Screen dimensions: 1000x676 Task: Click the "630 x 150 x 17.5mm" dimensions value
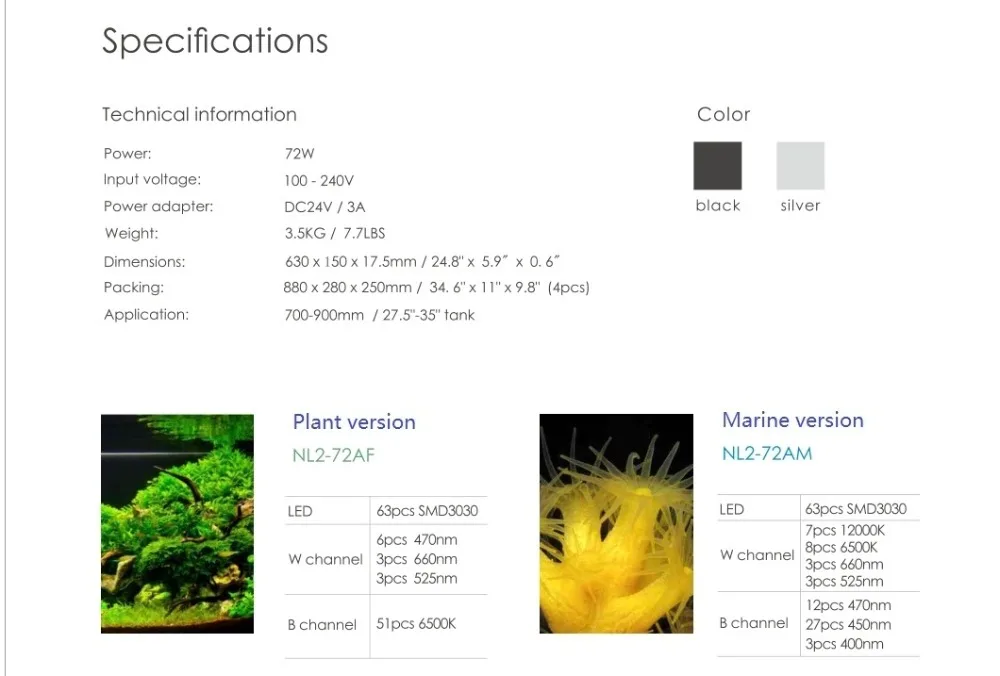pyautogui.click(x=350, y=261)
